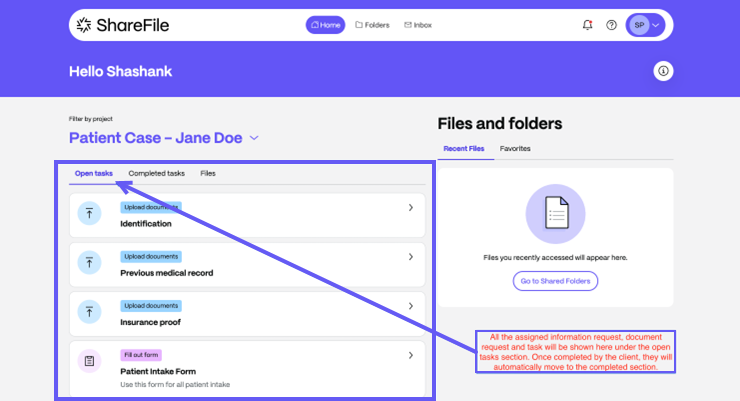Open Inbox in the top navigation
The image size is (740, 401).
tap(418, 25)
